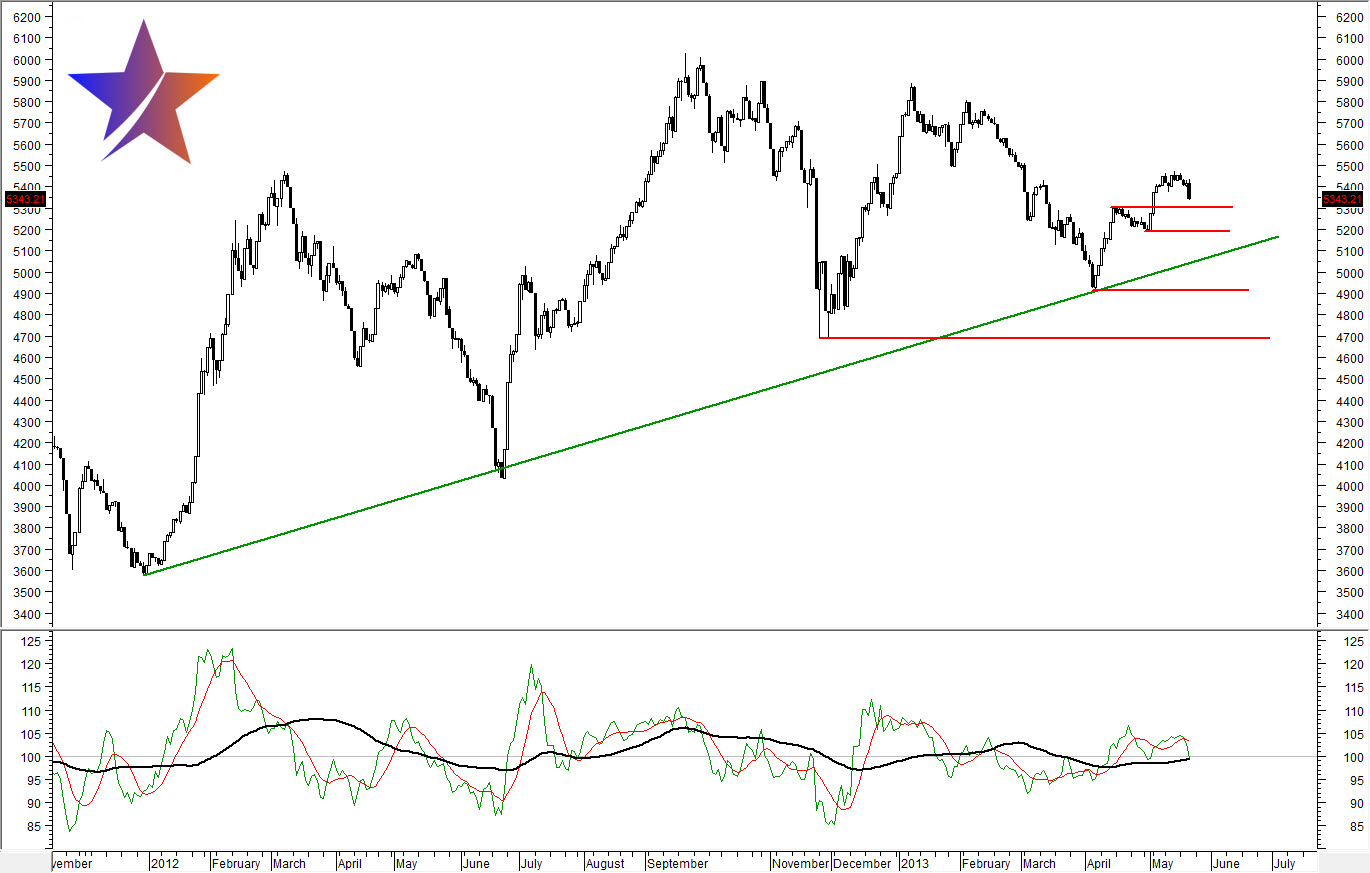Select the long red support line at 4700

tap(1044, 338)
